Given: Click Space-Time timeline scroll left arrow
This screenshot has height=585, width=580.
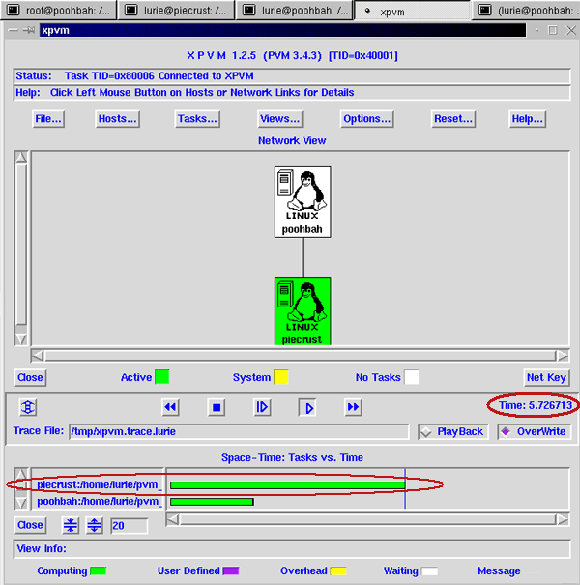Looking at the screenshot, I should coord(173,519).
